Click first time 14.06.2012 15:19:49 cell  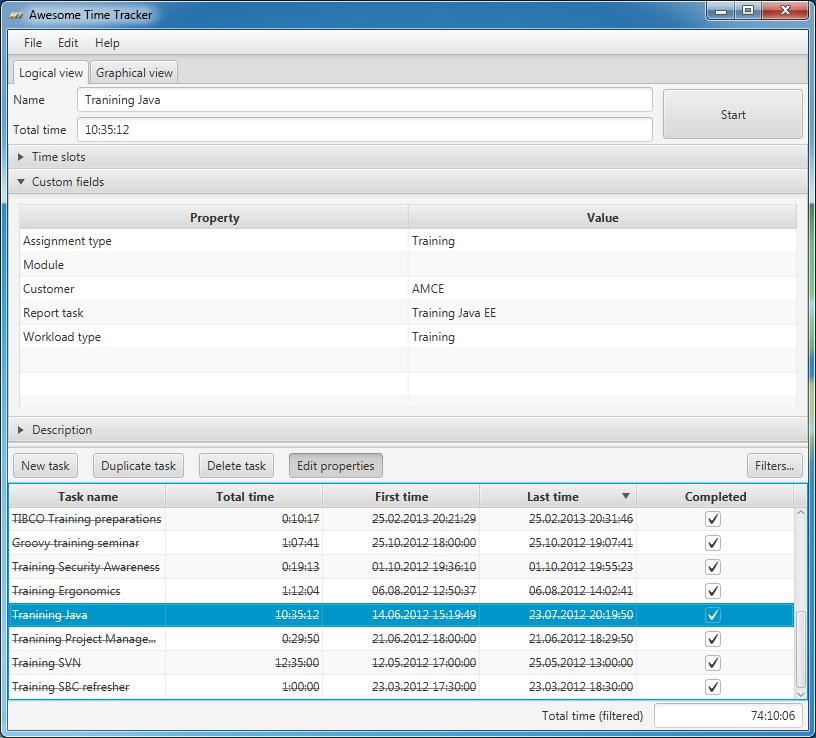401,615
